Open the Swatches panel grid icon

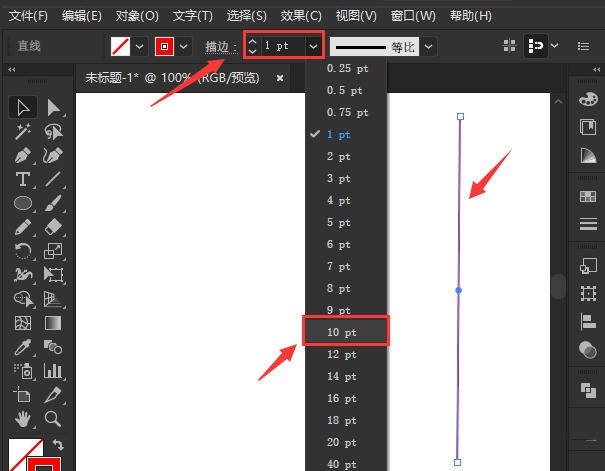588,196
